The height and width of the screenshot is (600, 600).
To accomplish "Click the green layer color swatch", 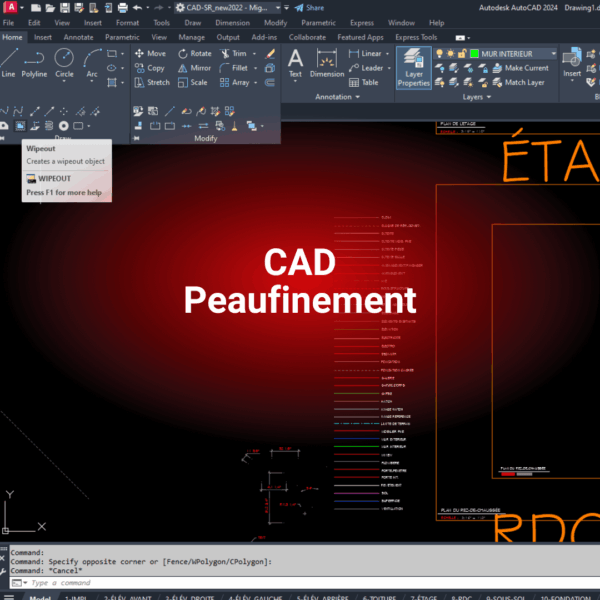I will (476, 53).
